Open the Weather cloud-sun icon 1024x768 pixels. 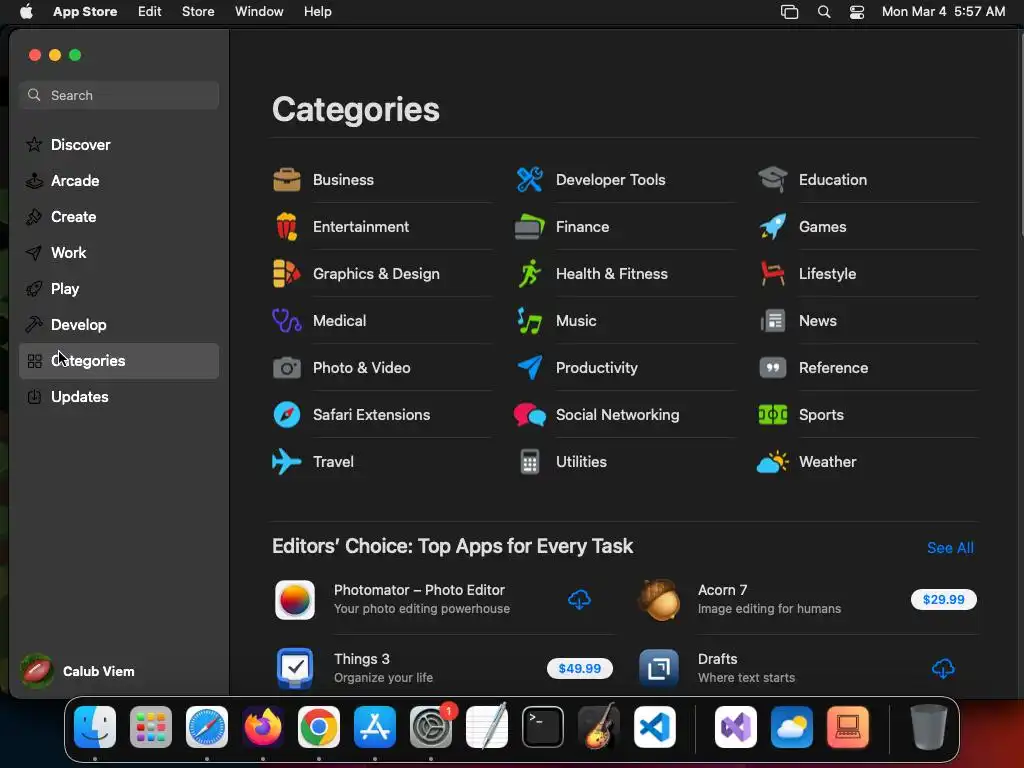point(773,462)
